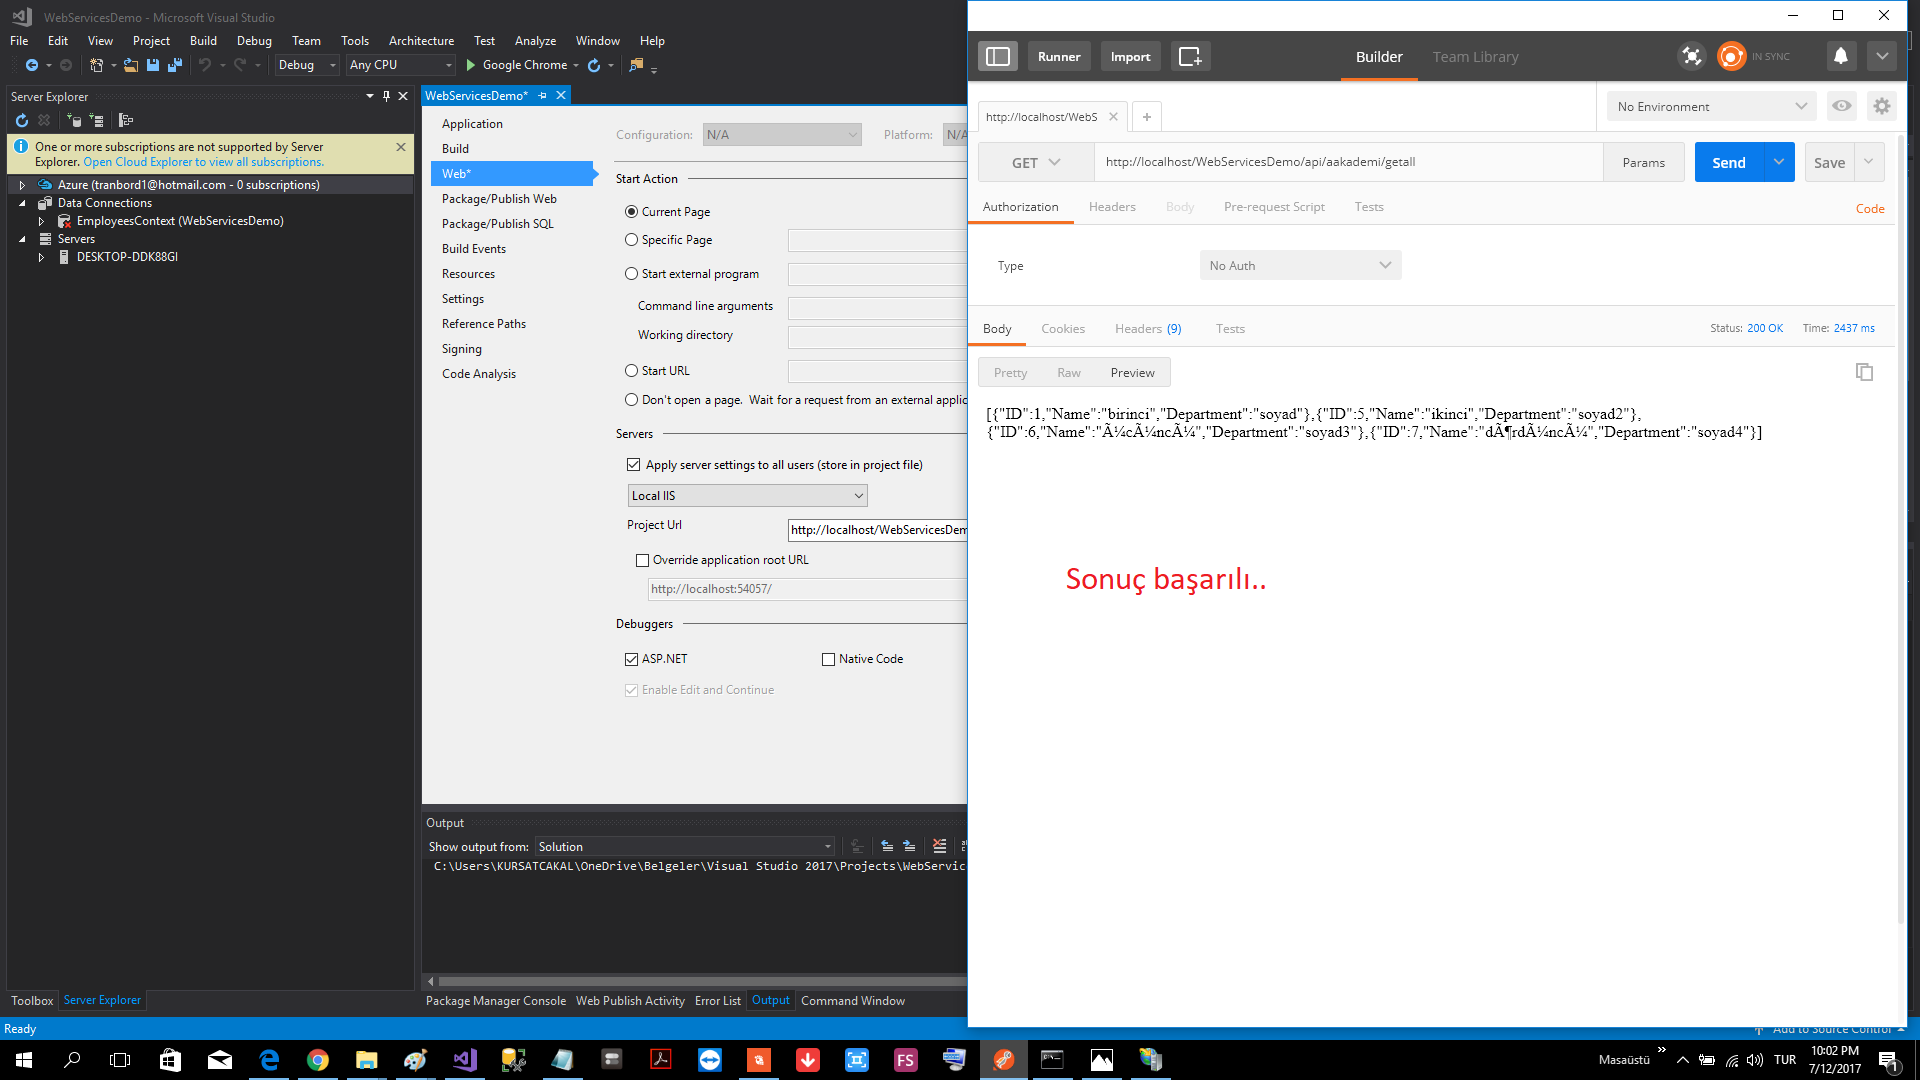Click Postman's sidebar toggle icon
This screenshot has height=1080, width=1920.
[997, 57]
